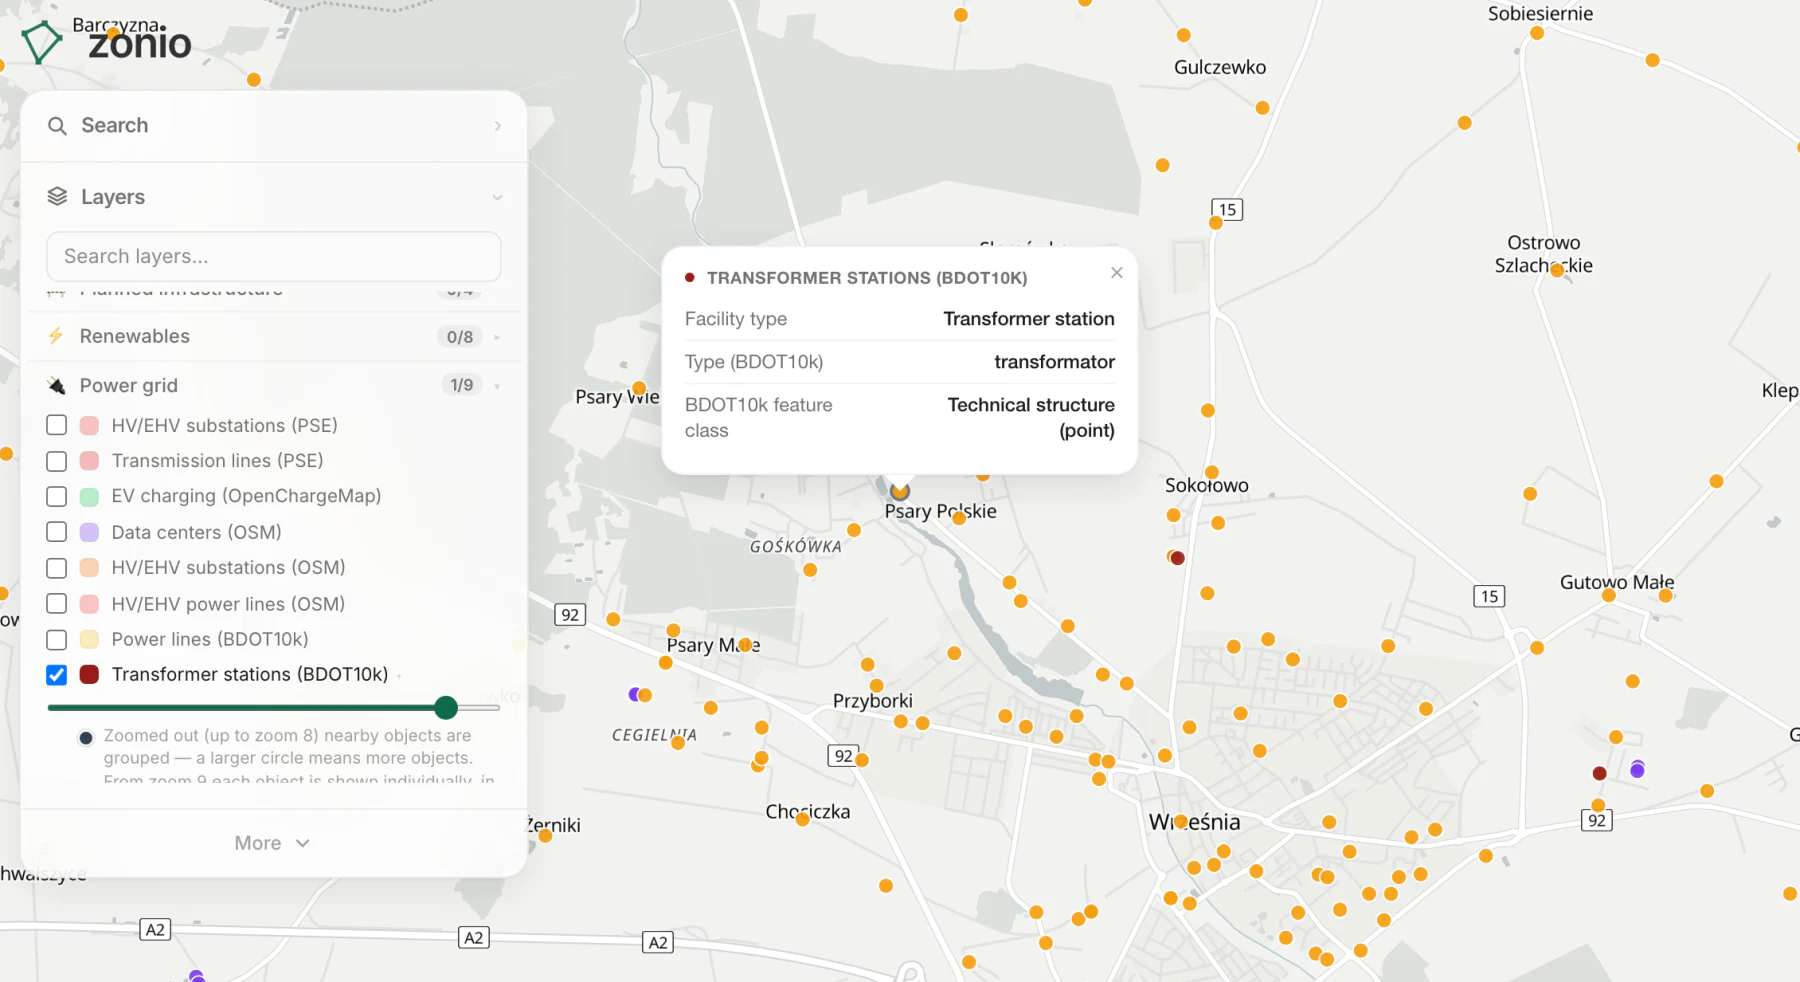The width and height of the screenshot is (1800, 982).
Task: Uncheck Transformer stations (BDOT10k) layer
Action: (x=57, y=675)
